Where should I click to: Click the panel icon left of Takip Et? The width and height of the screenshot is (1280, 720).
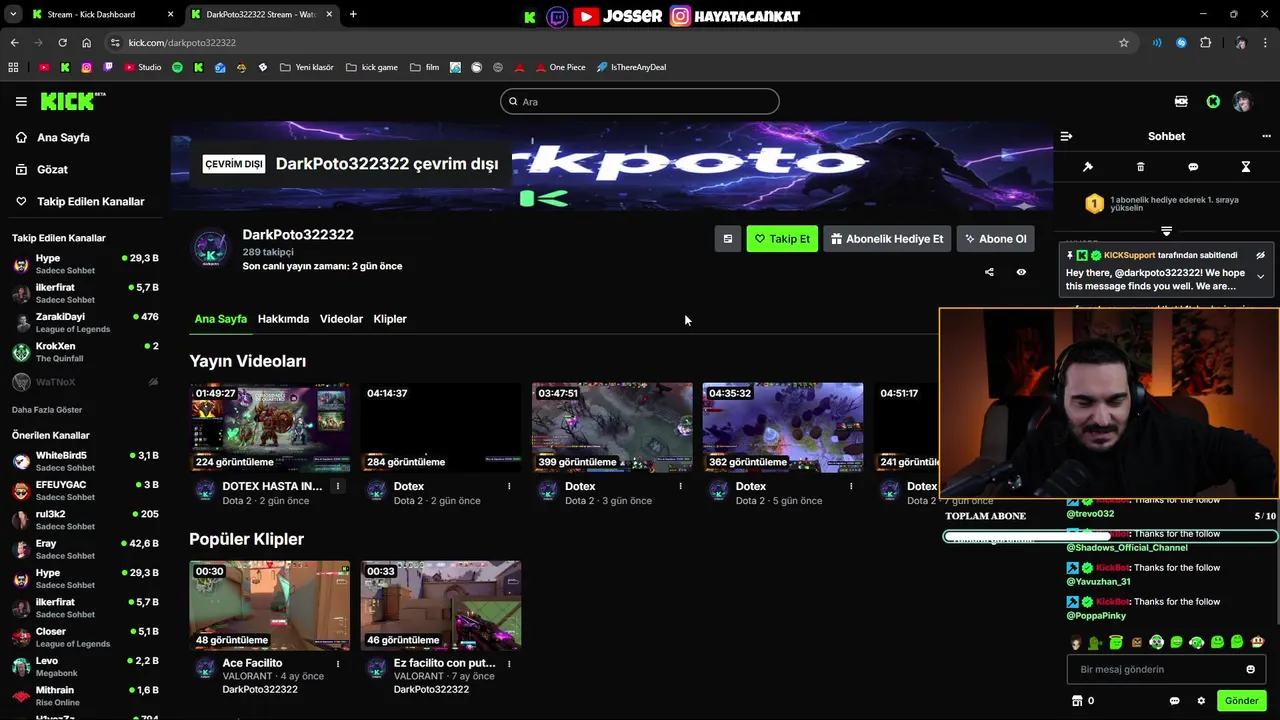[x=728, y=239]
